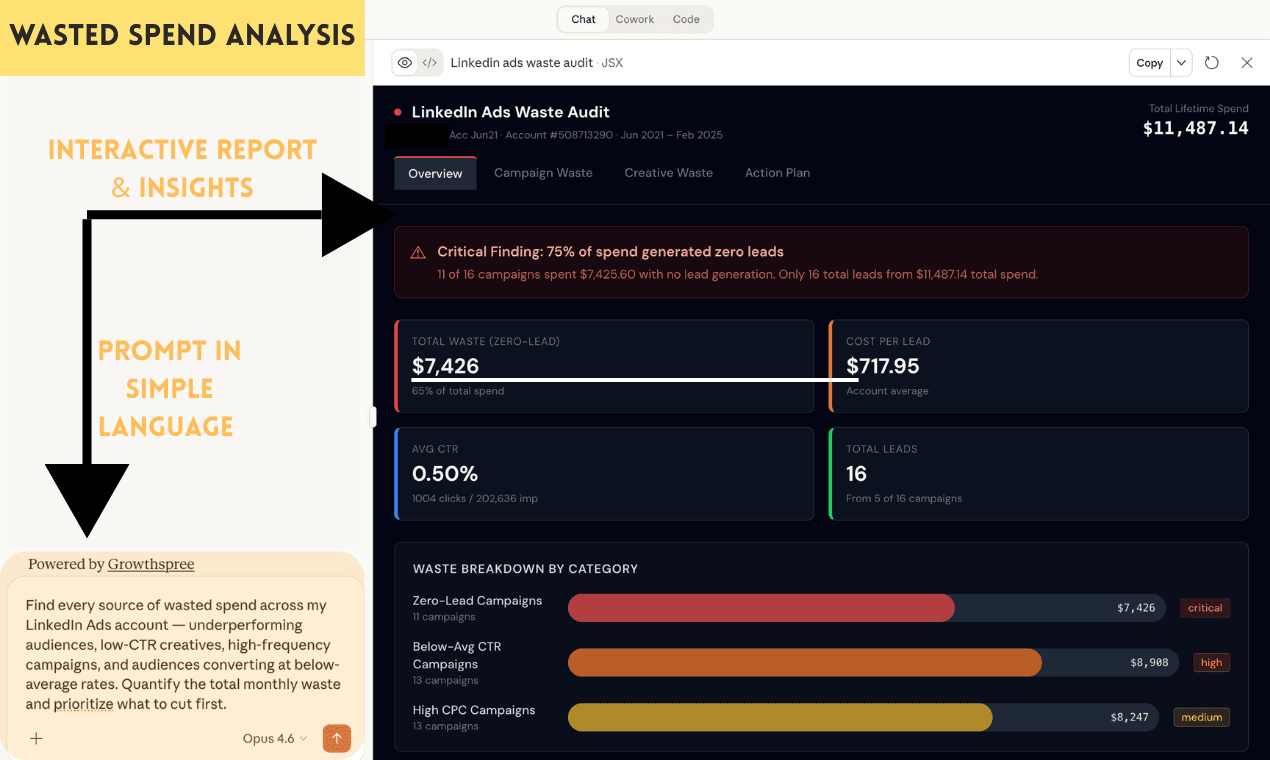Viewport: 1270px width, 760px height.
Task: Click the preview eye icon
Action: (x=405, y=62)
